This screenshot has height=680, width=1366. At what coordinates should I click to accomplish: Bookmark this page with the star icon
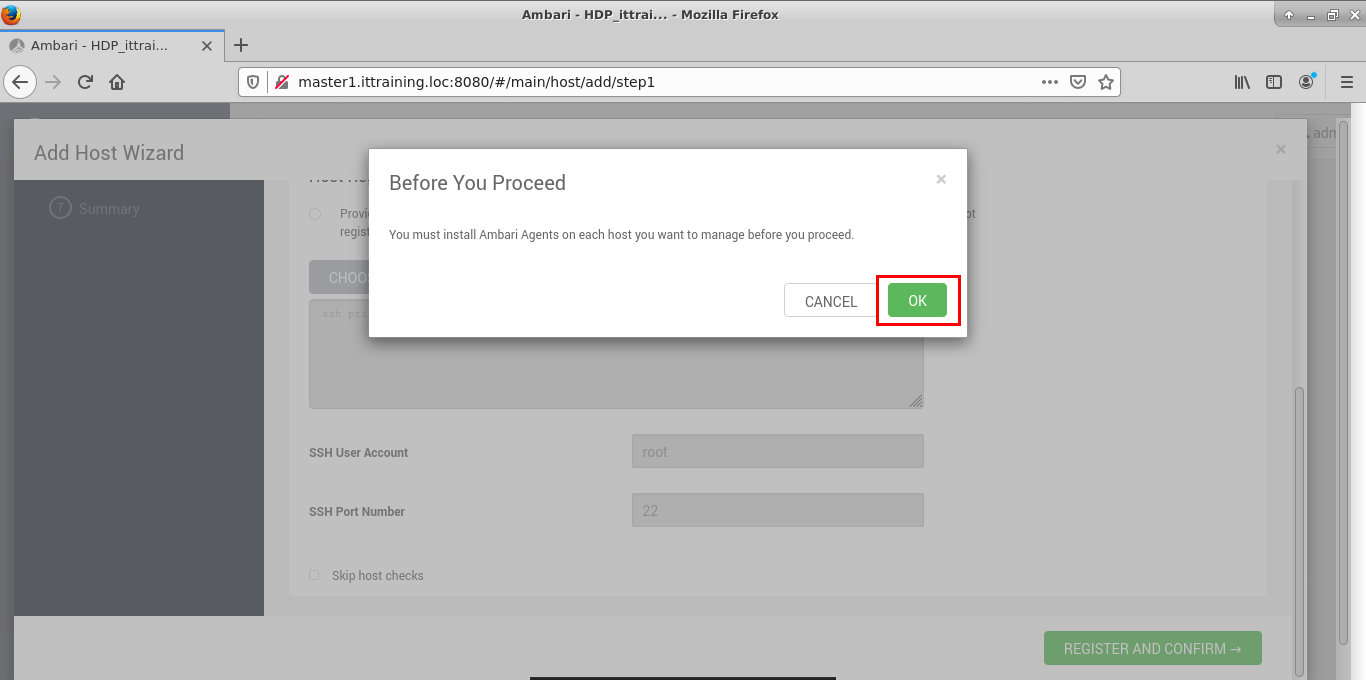click(1105, 82)
